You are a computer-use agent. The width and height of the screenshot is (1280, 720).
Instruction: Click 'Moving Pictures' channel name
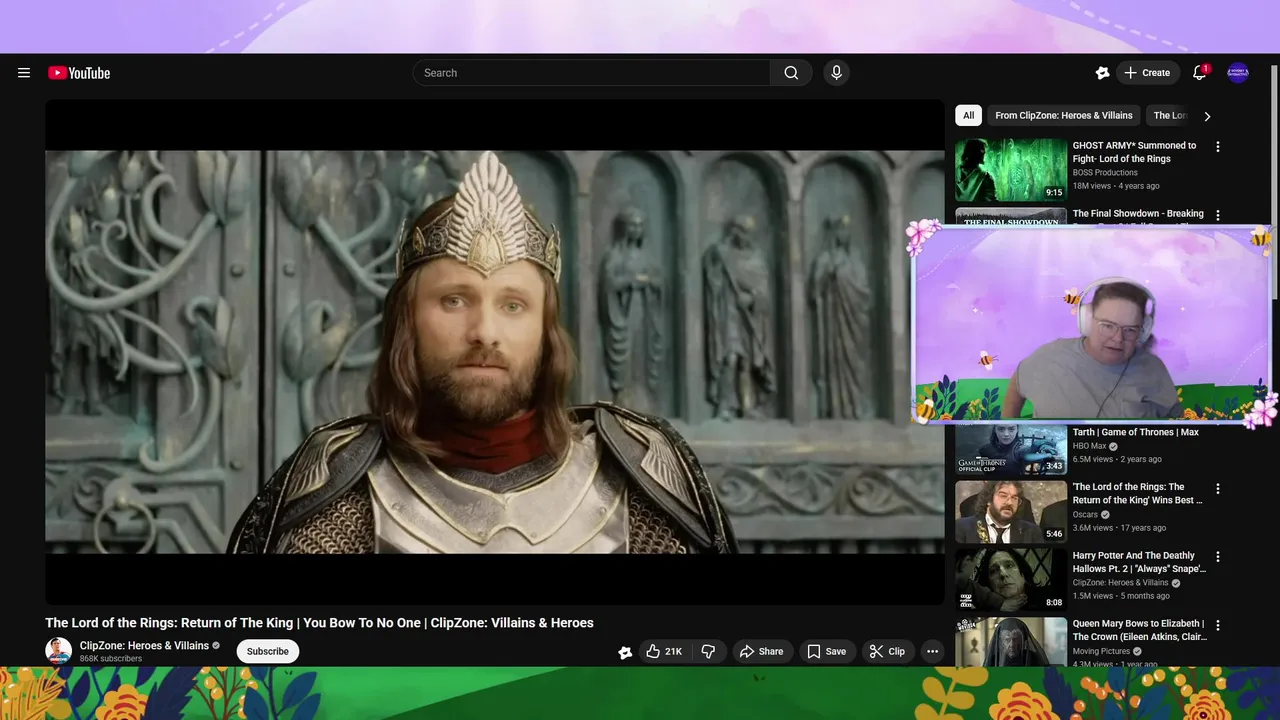pyautogui.click(x=1101, y=651)
